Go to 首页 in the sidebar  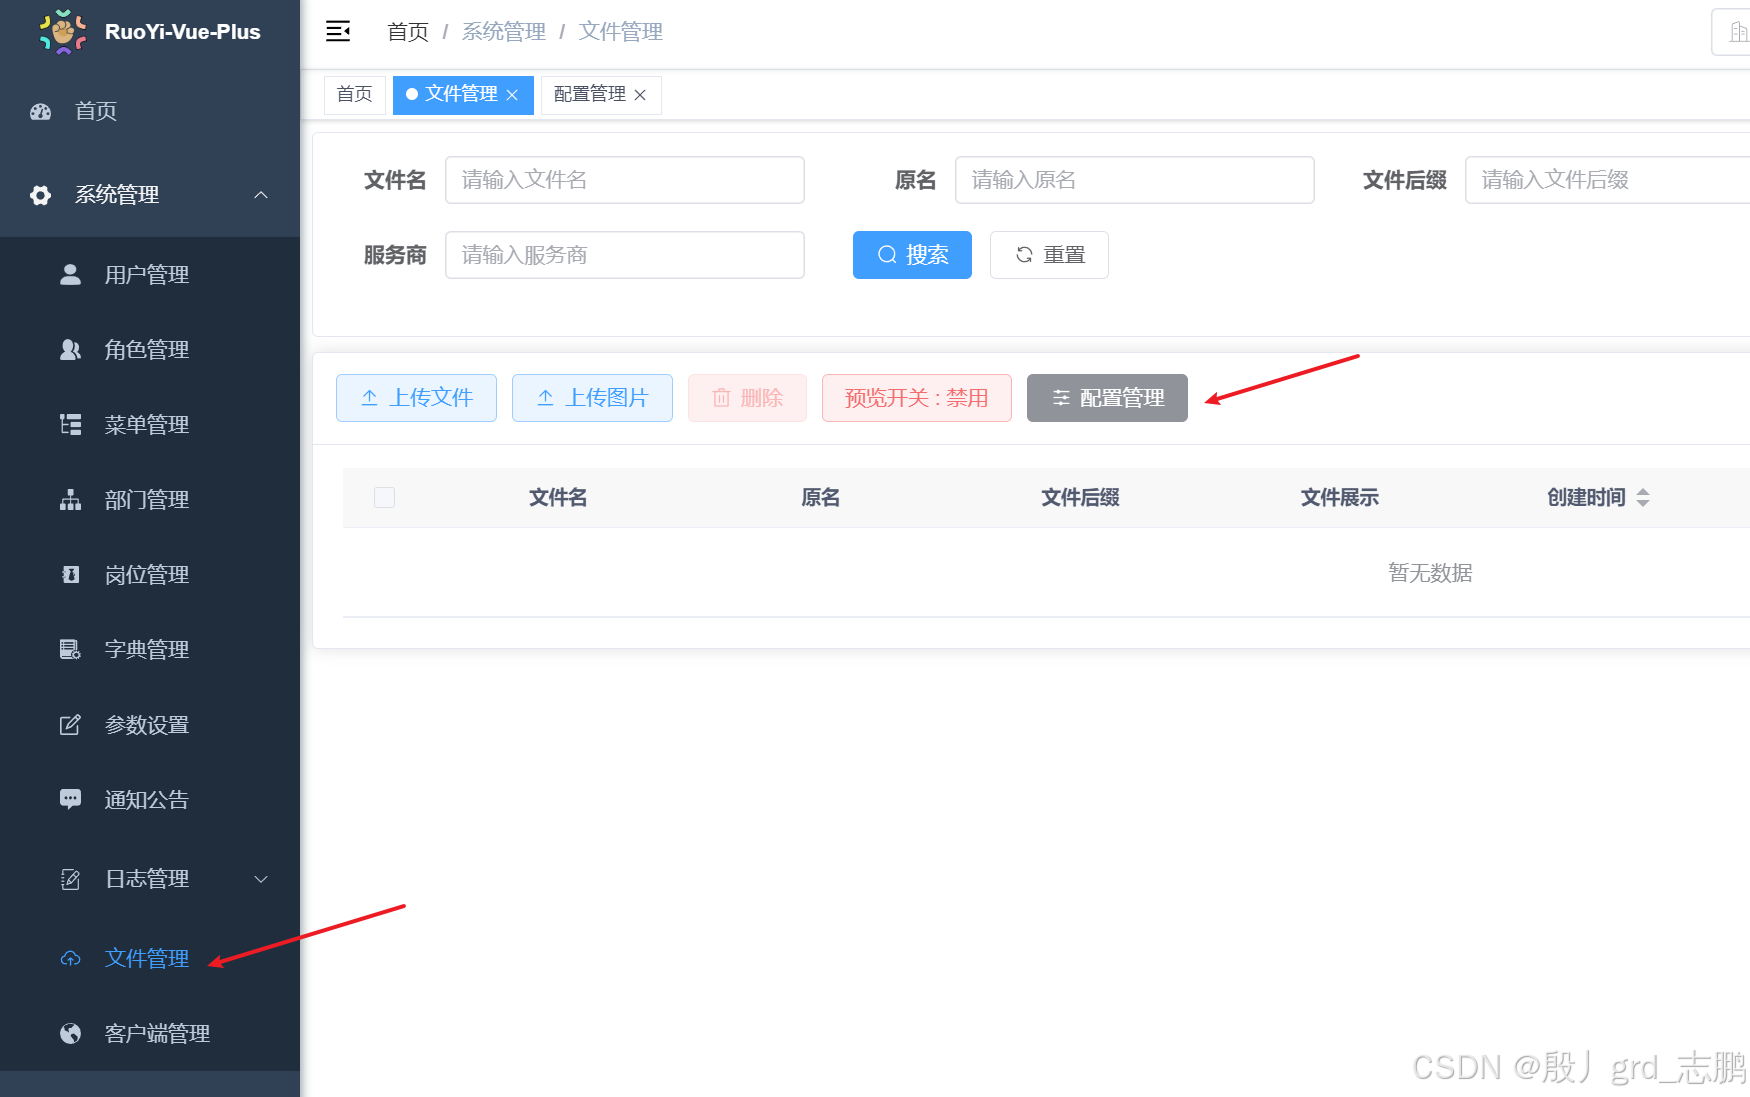(150, 111)
